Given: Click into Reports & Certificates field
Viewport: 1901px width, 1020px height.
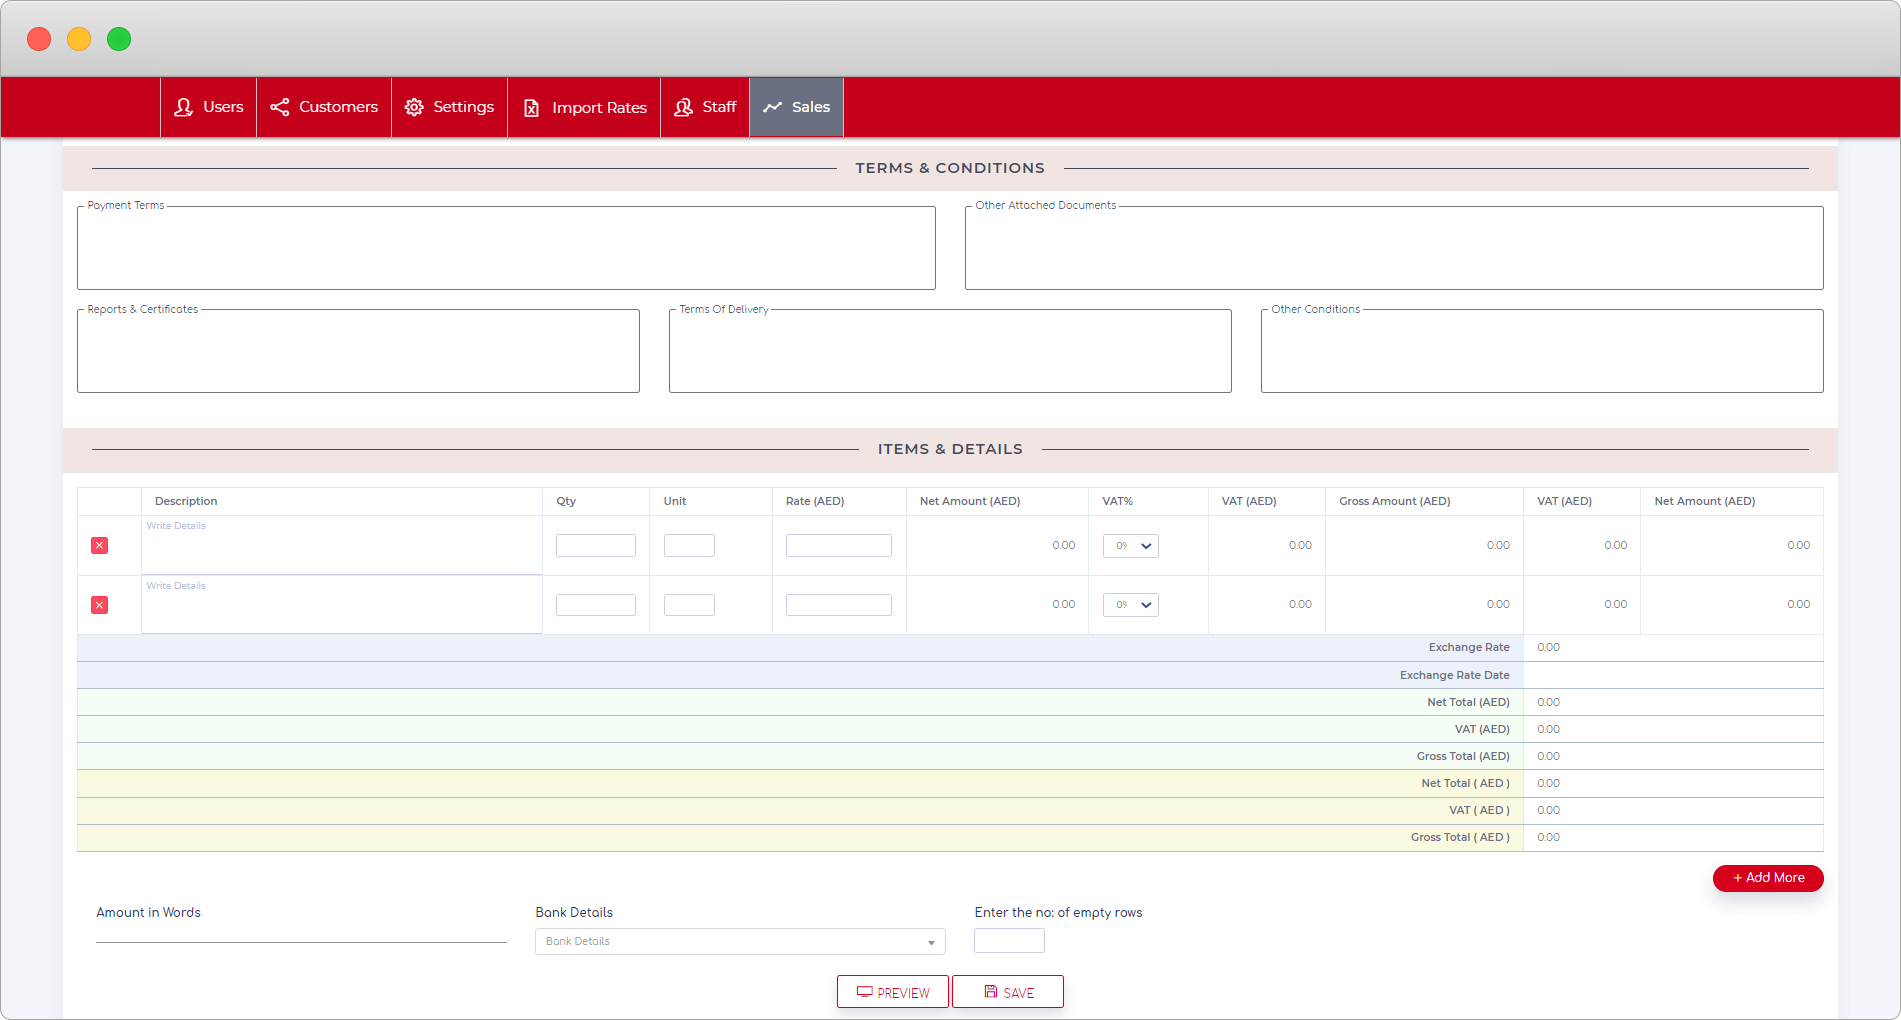Looking at the screenshot, I should tap(358, 351).
